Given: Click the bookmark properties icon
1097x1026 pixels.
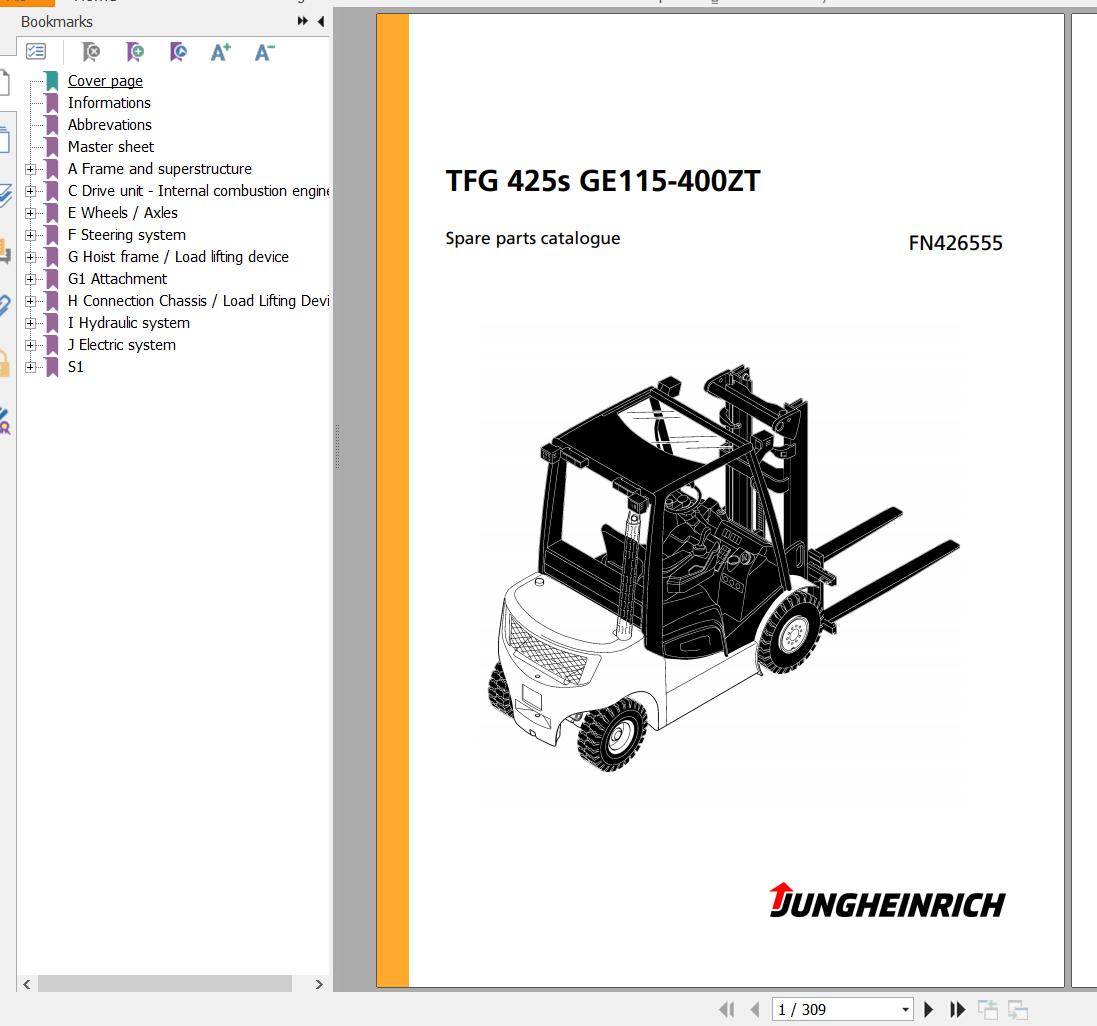Looking at the screenshot, I should click(178, 52).
